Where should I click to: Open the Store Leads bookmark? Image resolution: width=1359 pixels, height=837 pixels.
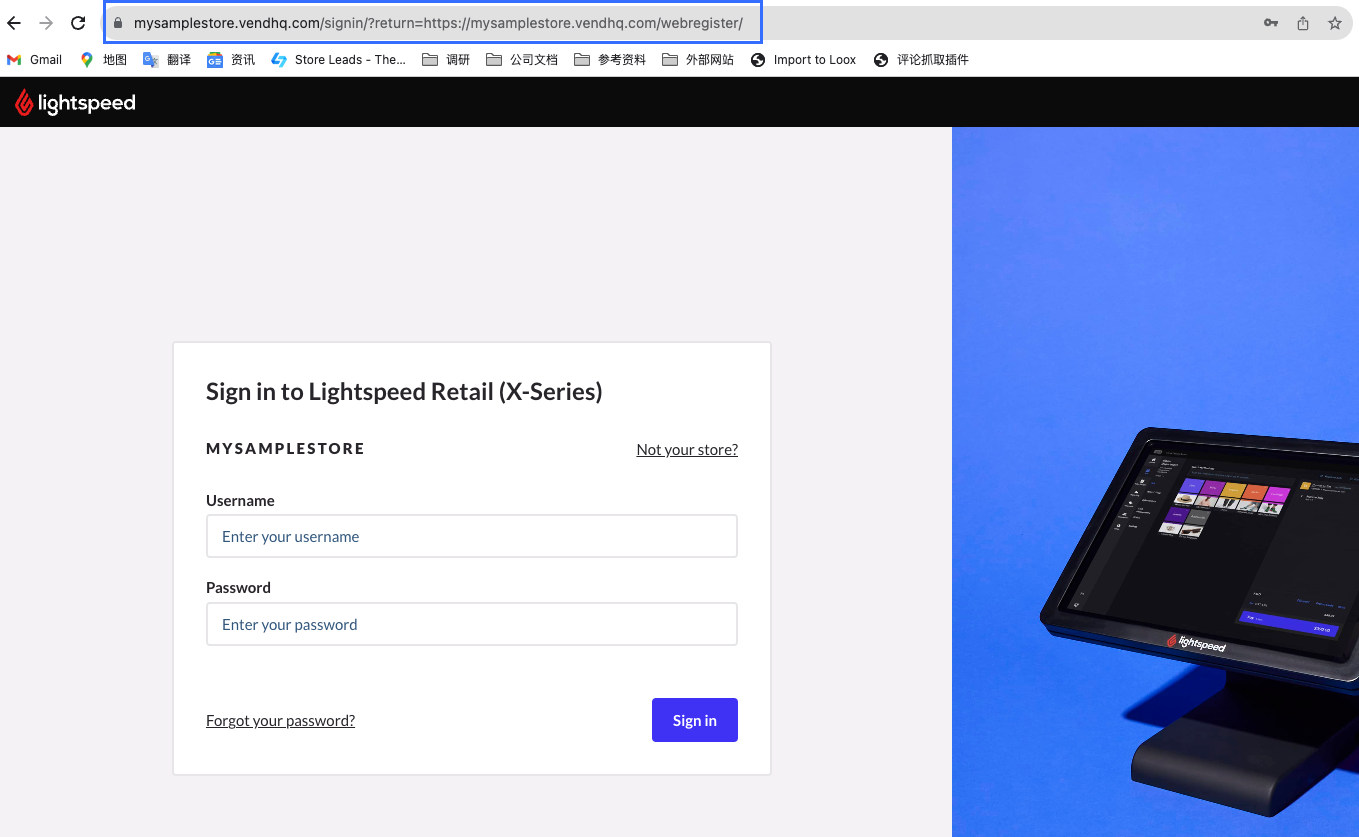click(x=339, y=60)
